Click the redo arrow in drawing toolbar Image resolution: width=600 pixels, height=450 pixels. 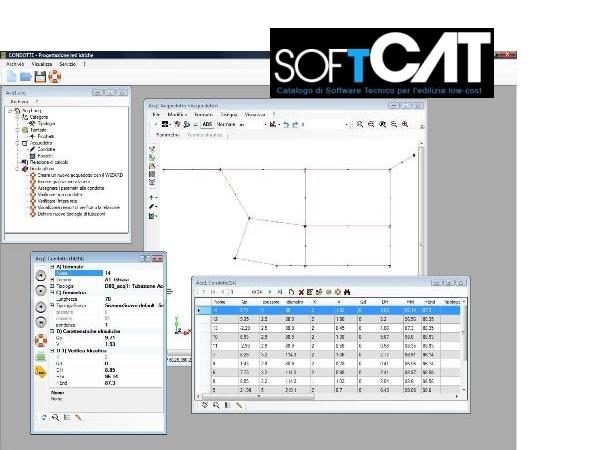pos(295,124)
